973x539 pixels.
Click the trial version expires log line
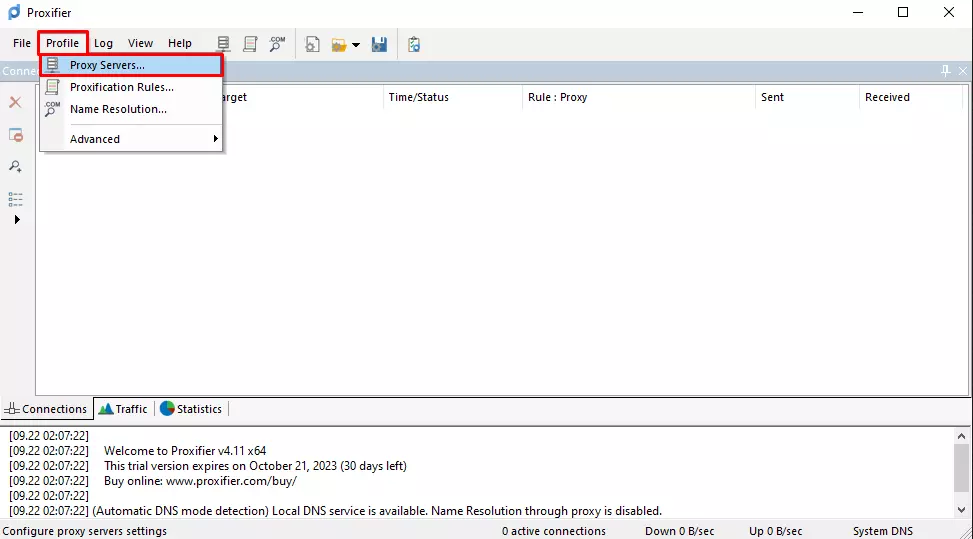pos(255,466)
